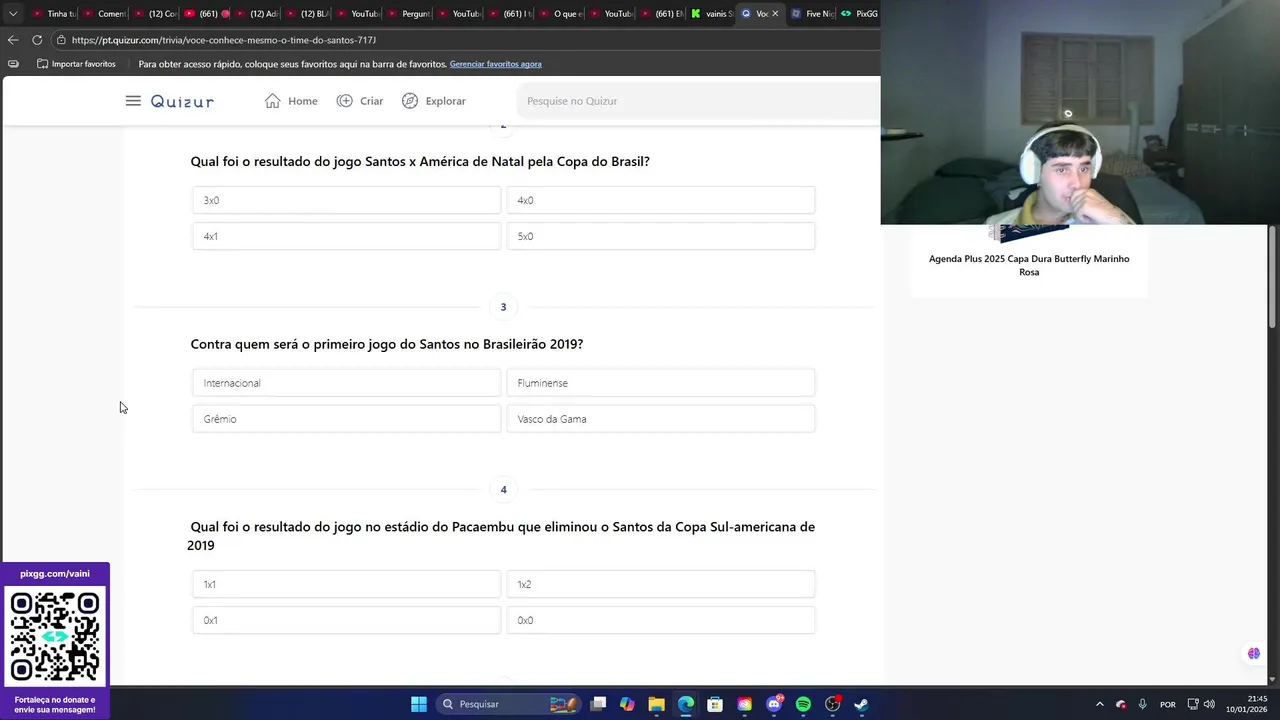Open Microsoft Edge from taskbar
The image size is (1280, 720).
(x=685, y=704)
